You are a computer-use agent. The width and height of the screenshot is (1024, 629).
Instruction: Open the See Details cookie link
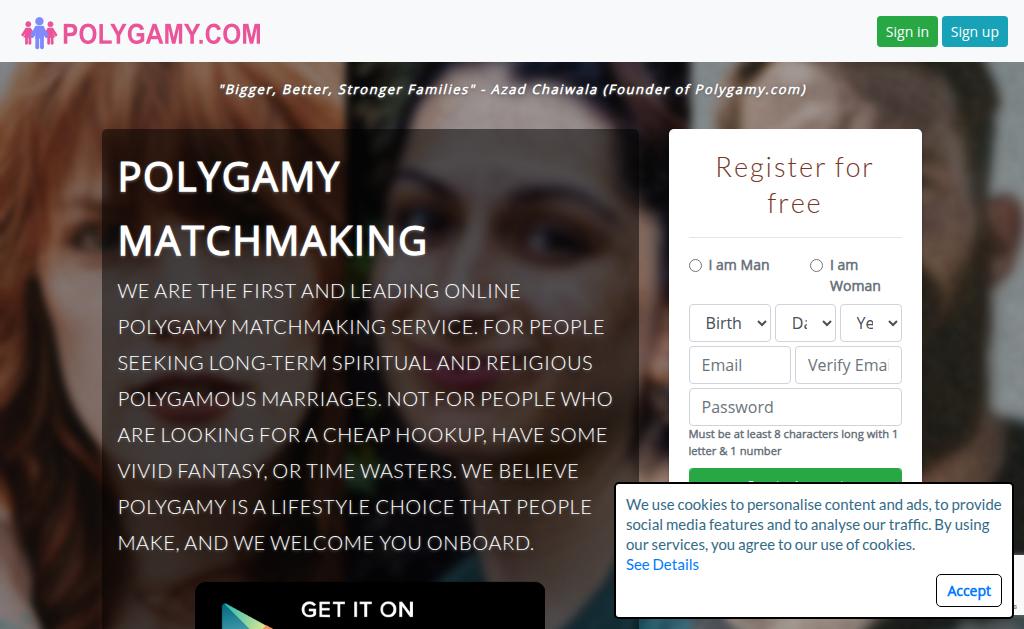pos(662,564)
